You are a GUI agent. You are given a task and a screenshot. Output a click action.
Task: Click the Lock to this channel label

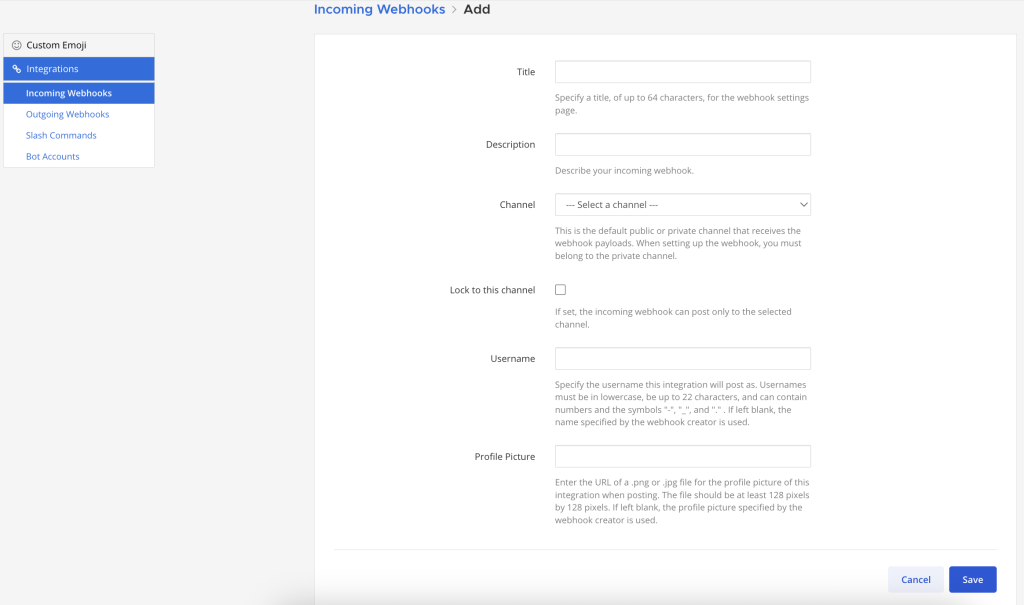coord(492,290)
